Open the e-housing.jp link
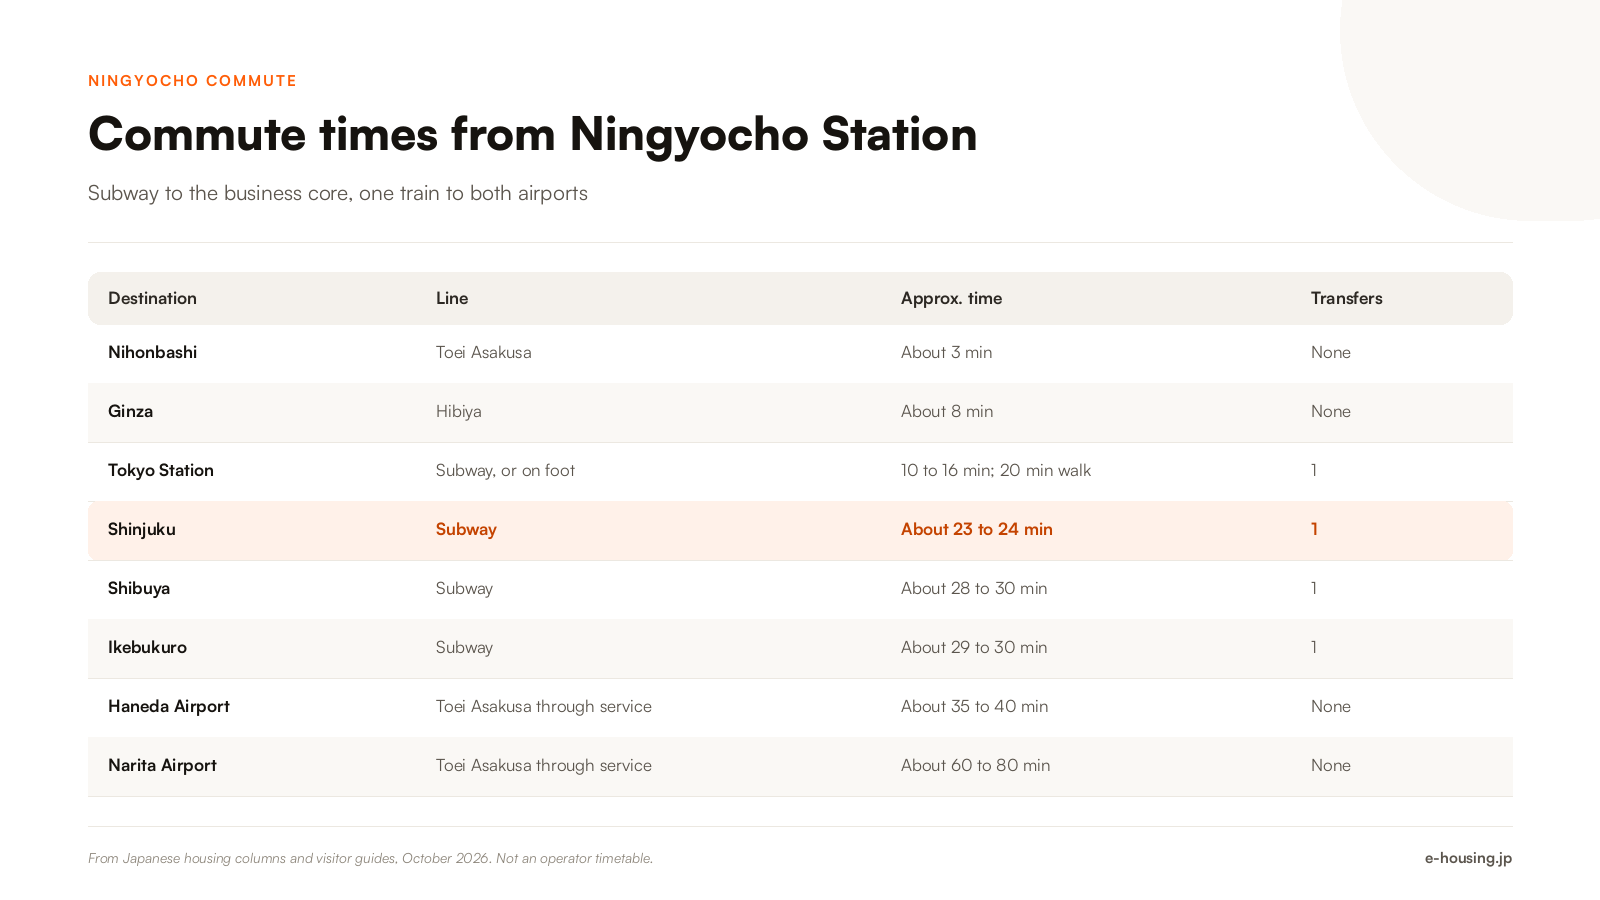The height and width of the screenshot is (900, 1600). point(1468,858)
